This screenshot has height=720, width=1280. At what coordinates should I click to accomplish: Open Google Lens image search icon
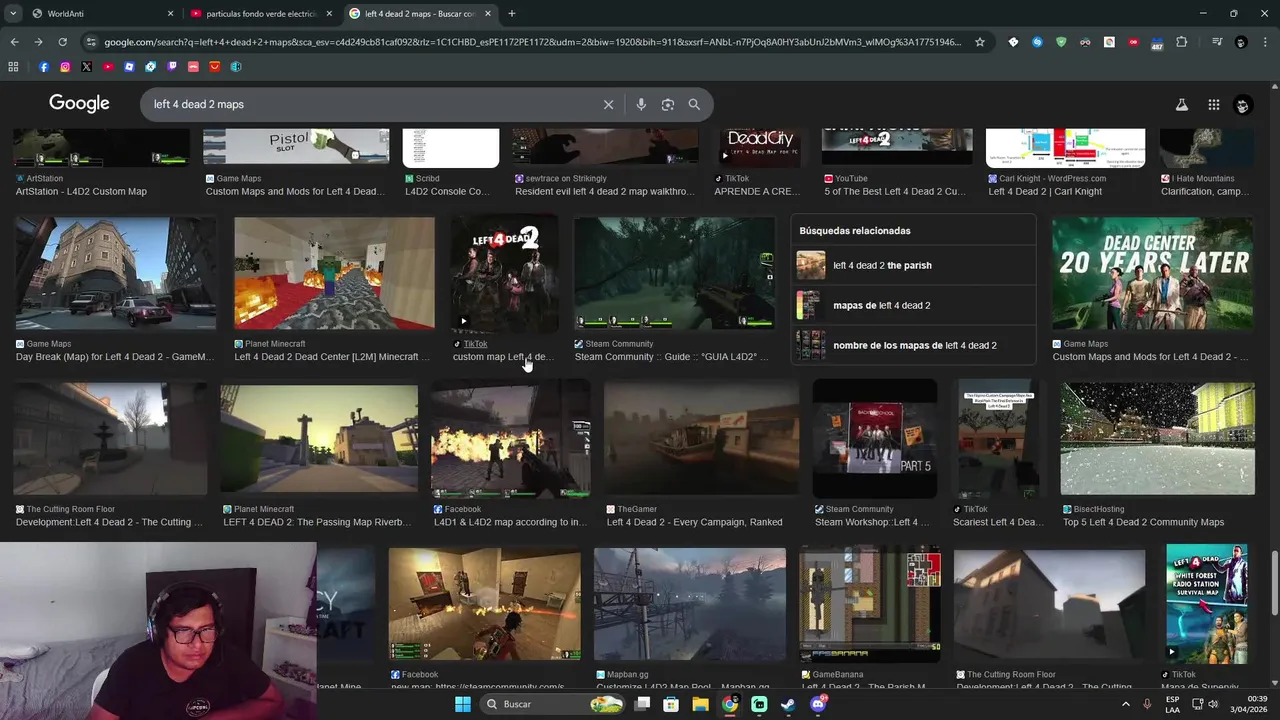[x=668, y=104]
